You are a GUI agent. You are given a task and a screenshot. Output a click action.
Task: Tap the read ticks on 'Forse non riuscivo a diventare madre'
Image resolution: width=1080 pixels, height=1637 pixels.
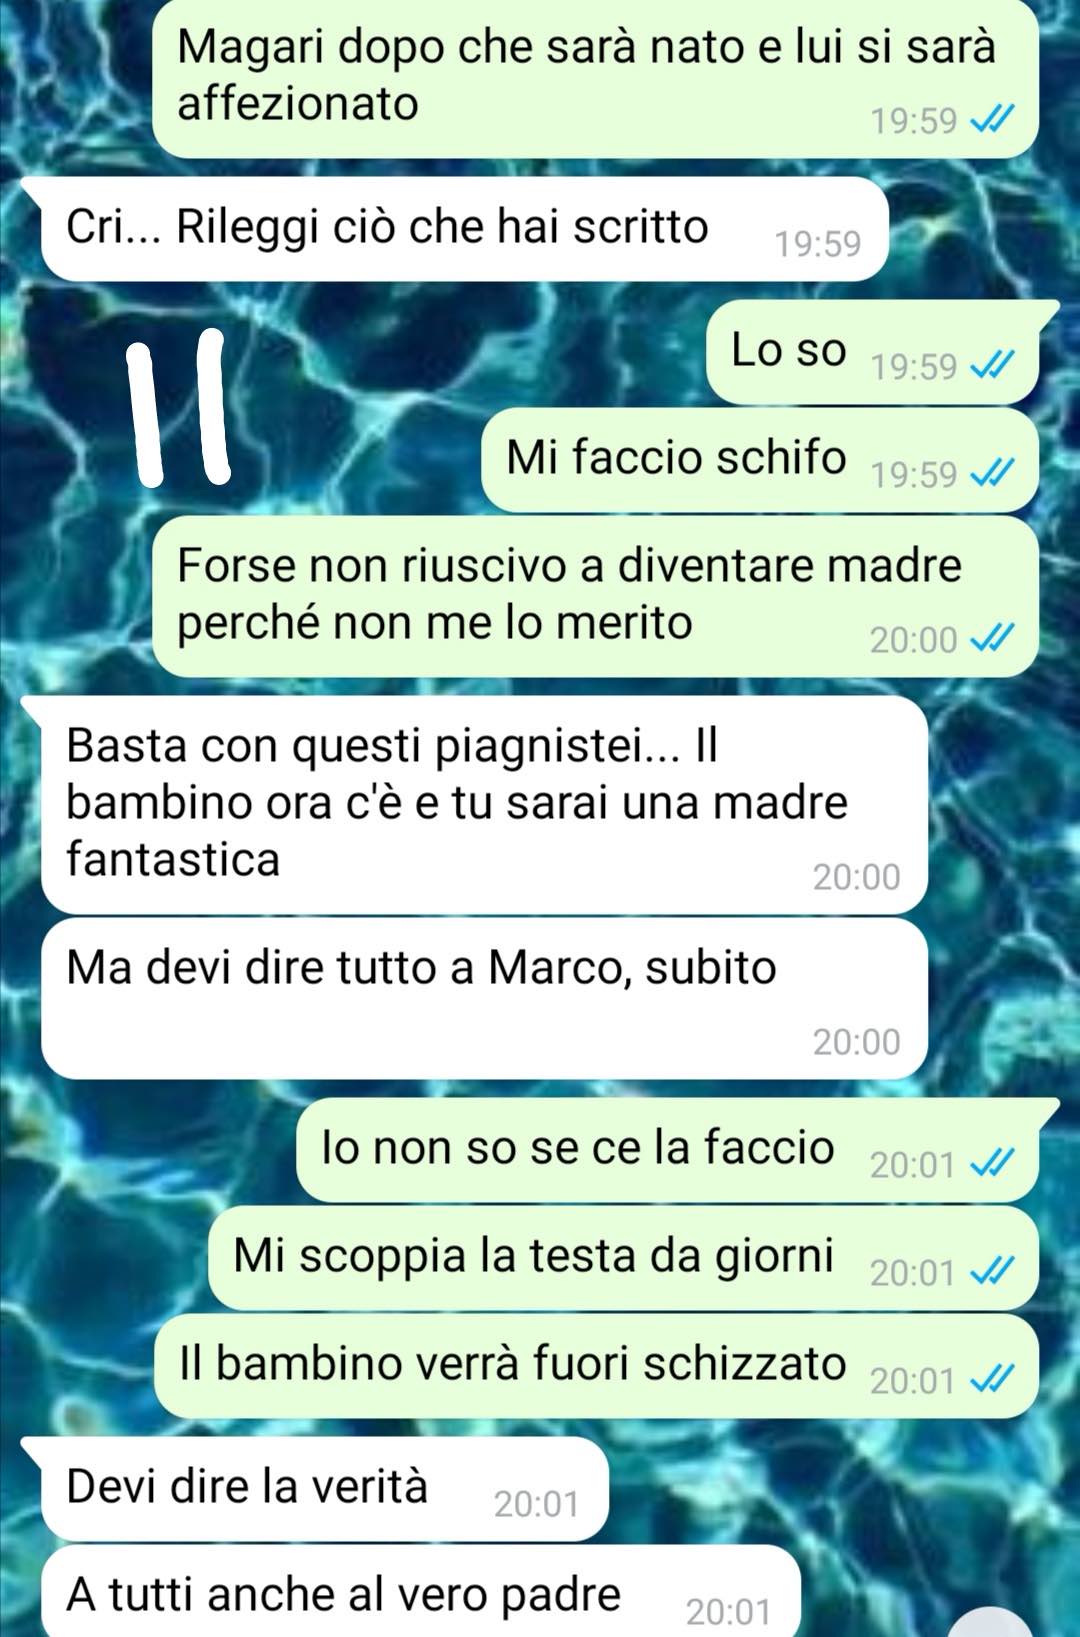(993, 639)
